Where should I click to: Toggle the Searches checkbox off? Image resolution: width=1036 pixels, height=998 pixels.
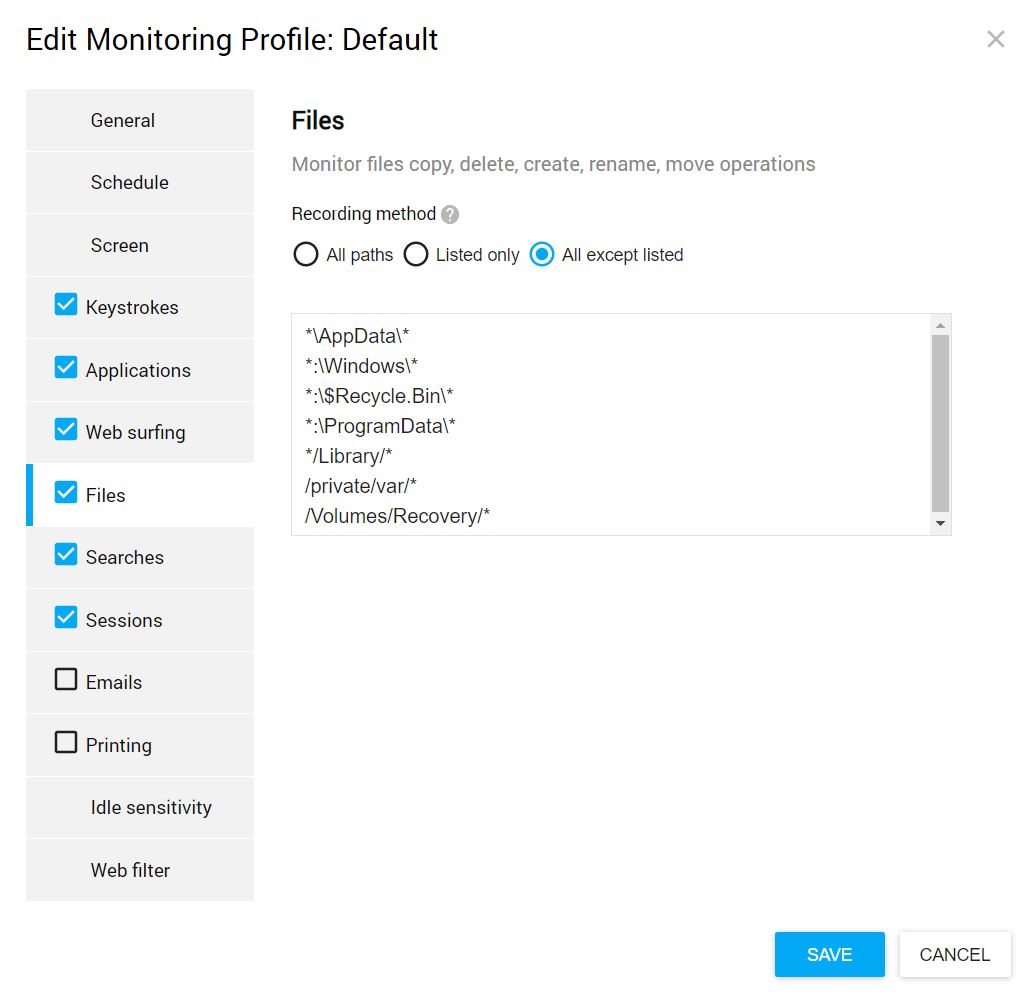click(x=66, y=555)
